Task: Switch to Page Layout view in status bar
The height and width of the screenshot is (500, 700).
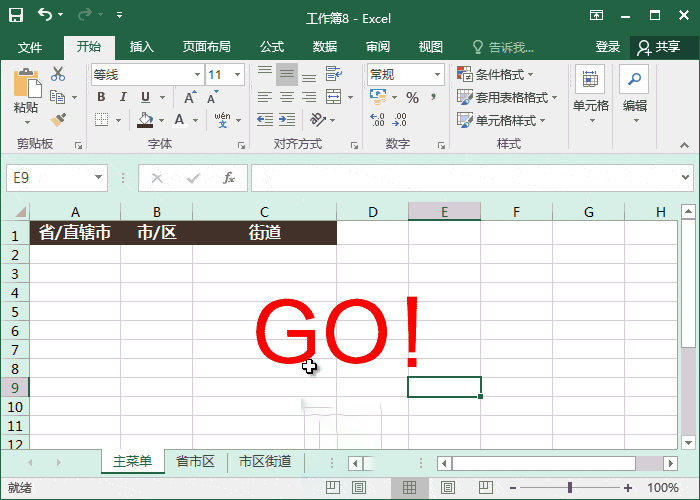Action: [448, 488]
